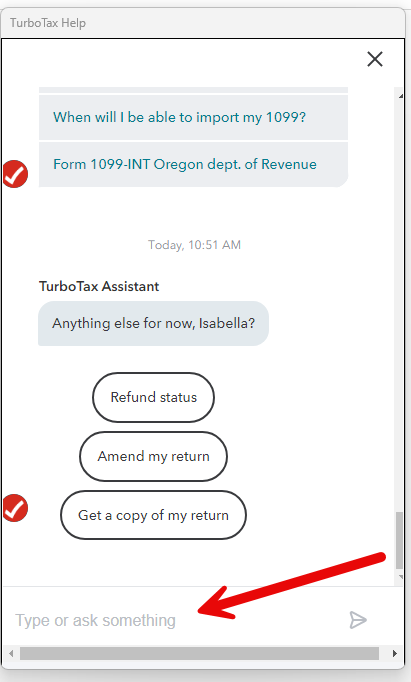This screenshot has height=682, width=411.
Task: Click the TurboTax checkmark avatar beside Get a copy
Action: pyautogui.click(x=15, y=508)
